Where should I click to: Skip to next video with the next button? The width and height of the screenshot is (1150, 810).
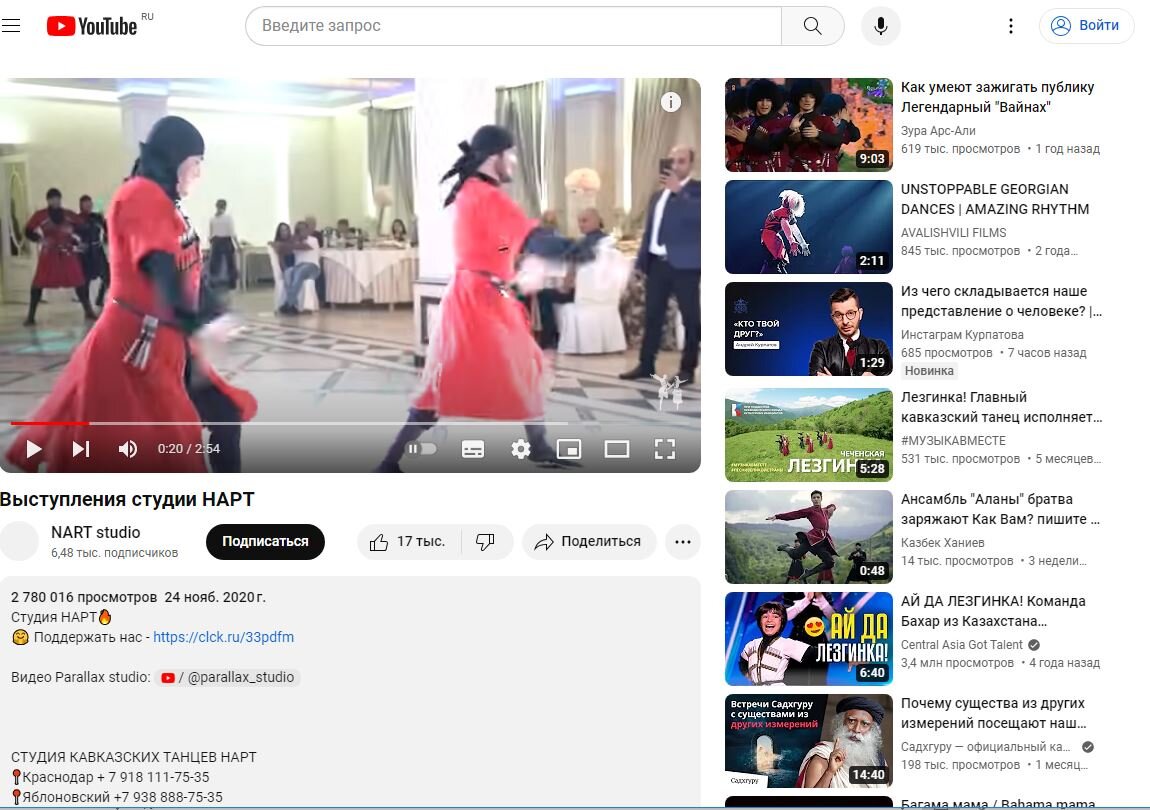pos(81,448)
